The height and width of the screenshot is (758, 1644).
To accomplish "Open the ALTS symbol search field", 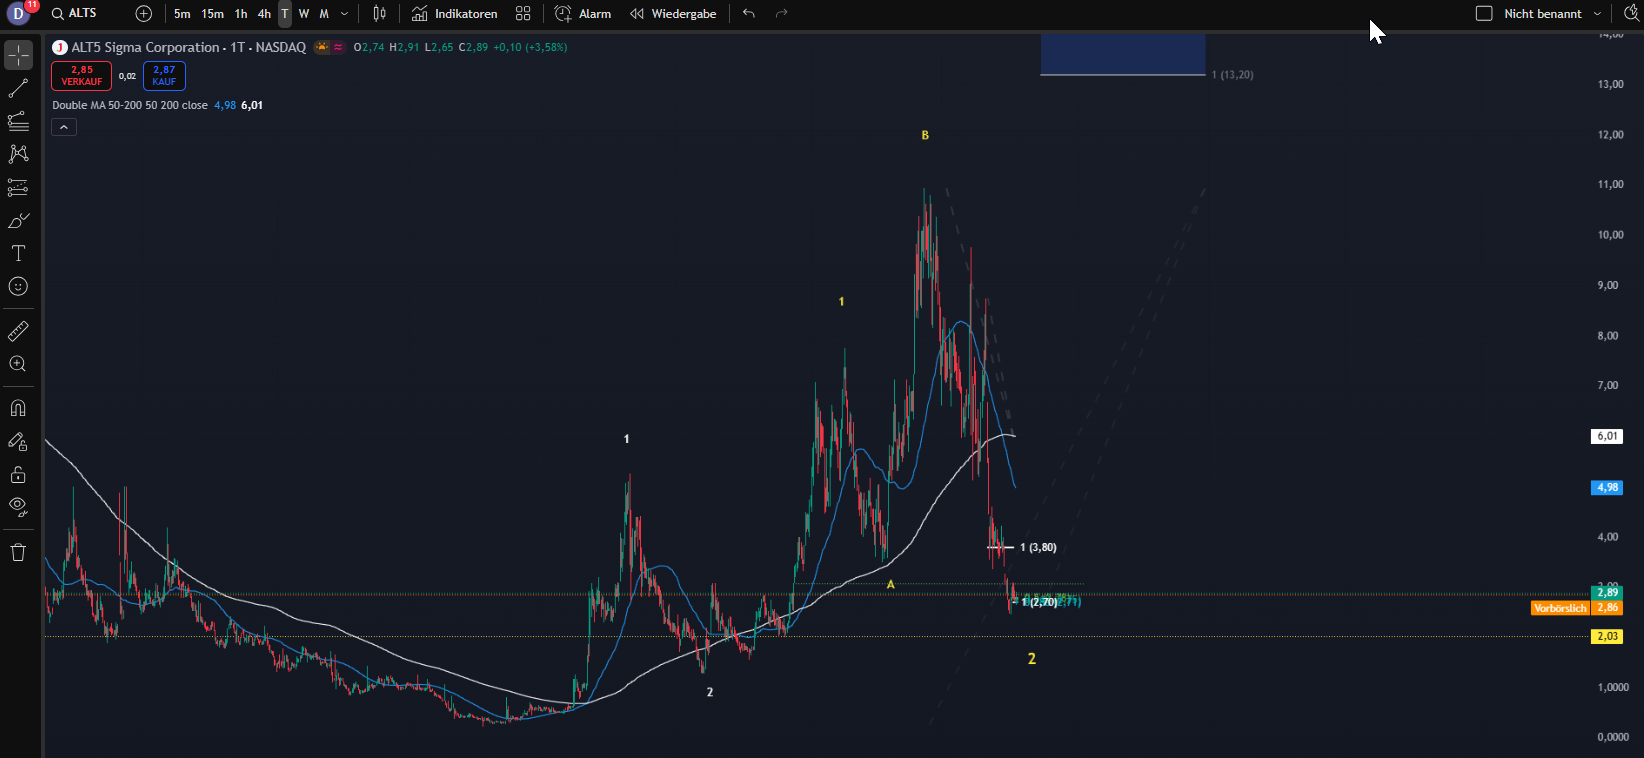I will click(75, 14).
